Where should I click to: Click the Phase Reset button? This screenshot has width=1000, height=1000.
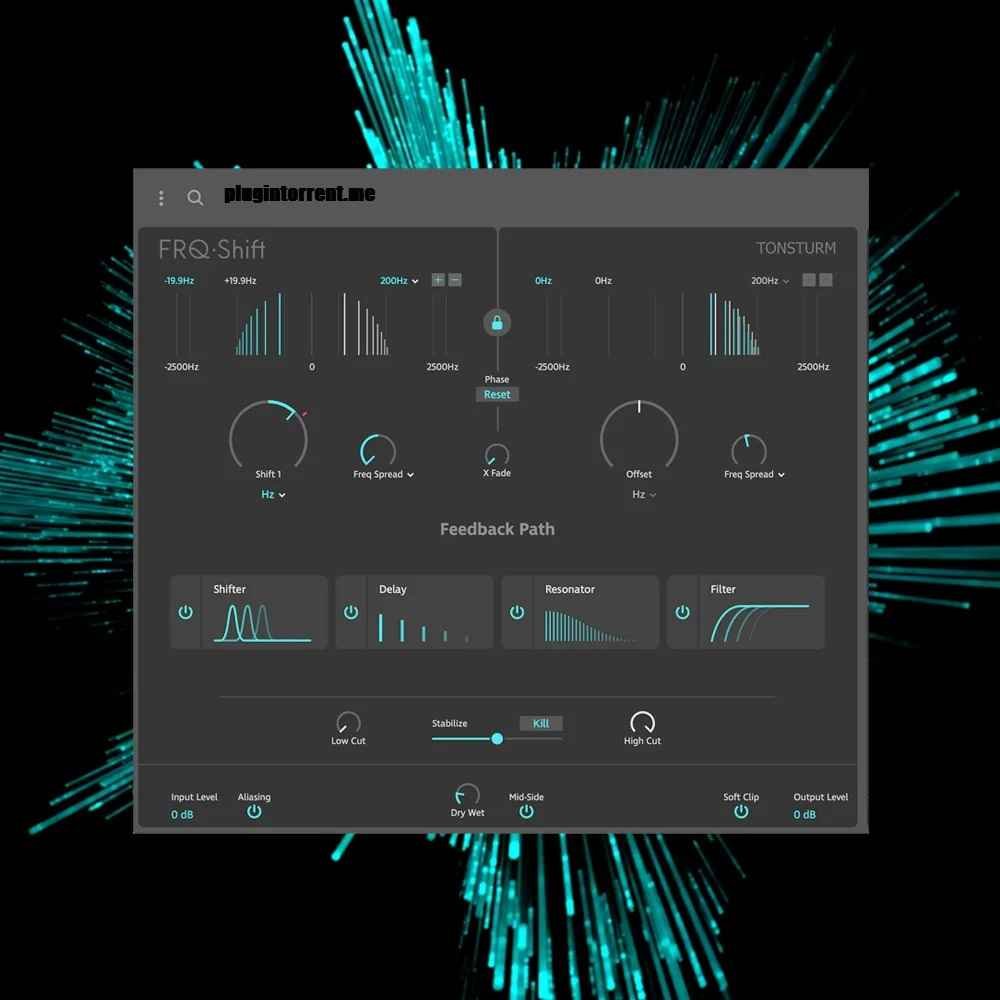pos(497,394)
